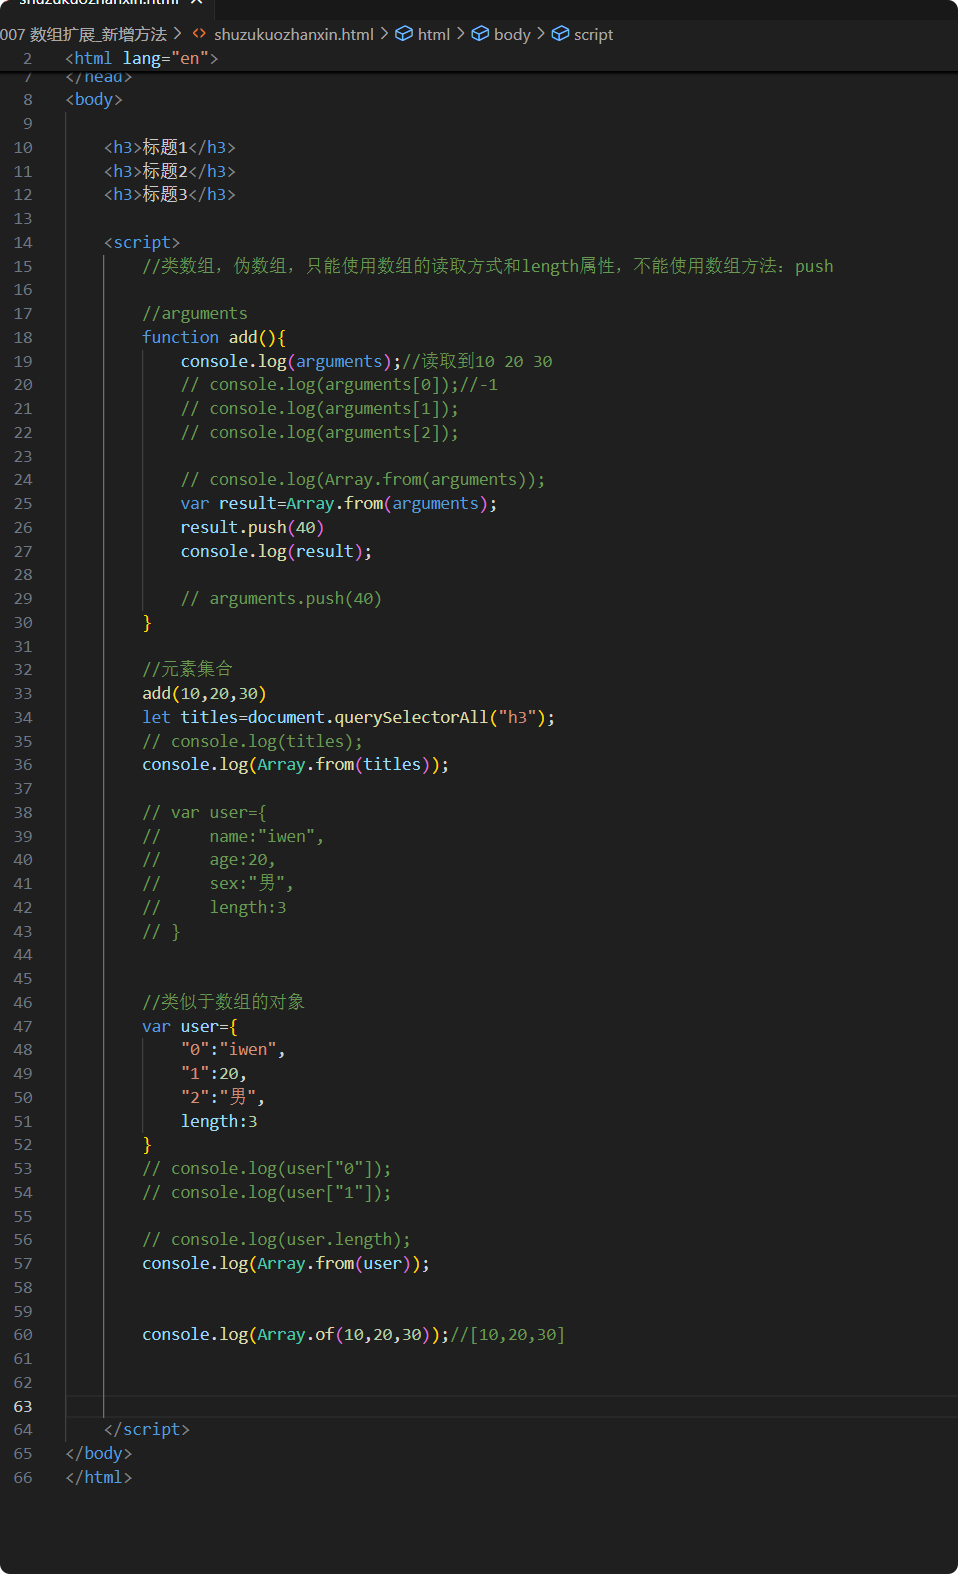Image resolution: width=958 pixels, height=1574 pixels.
Task: Click the commented console.log(titles) line
Action: pyautogui.click(x=253, y=742)
